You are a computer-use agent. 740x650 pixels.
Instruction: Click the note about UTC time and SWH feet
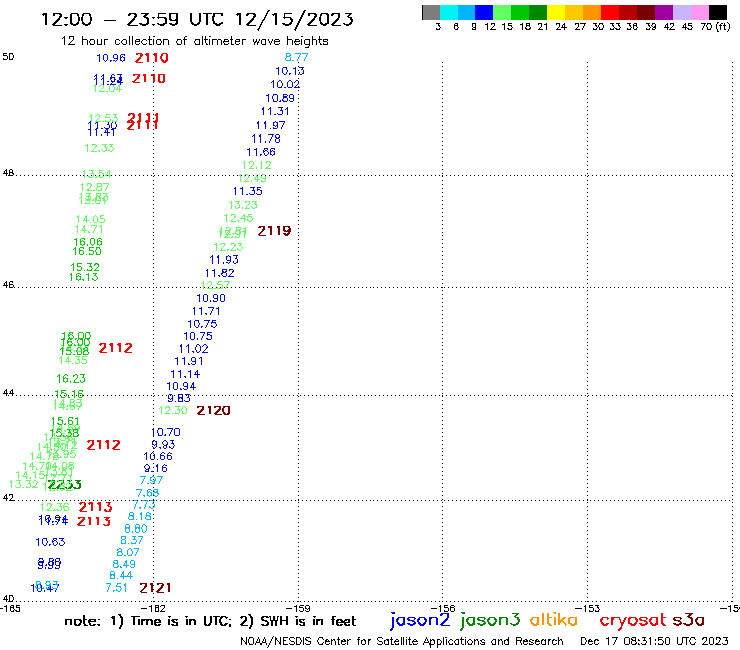pyautogui.click(x=210, y=621)
